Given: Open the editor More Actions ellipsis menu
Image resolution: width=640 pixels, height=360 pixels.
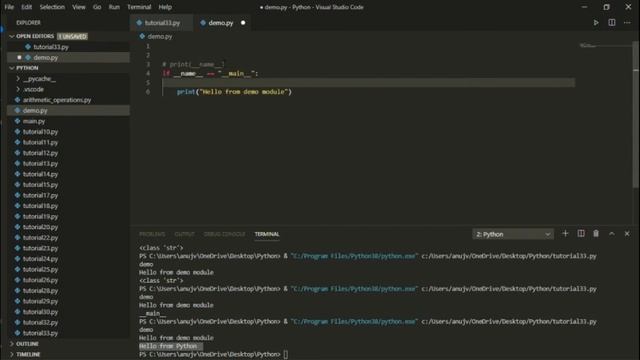Looking at the screenshot, I should (627, 23).
